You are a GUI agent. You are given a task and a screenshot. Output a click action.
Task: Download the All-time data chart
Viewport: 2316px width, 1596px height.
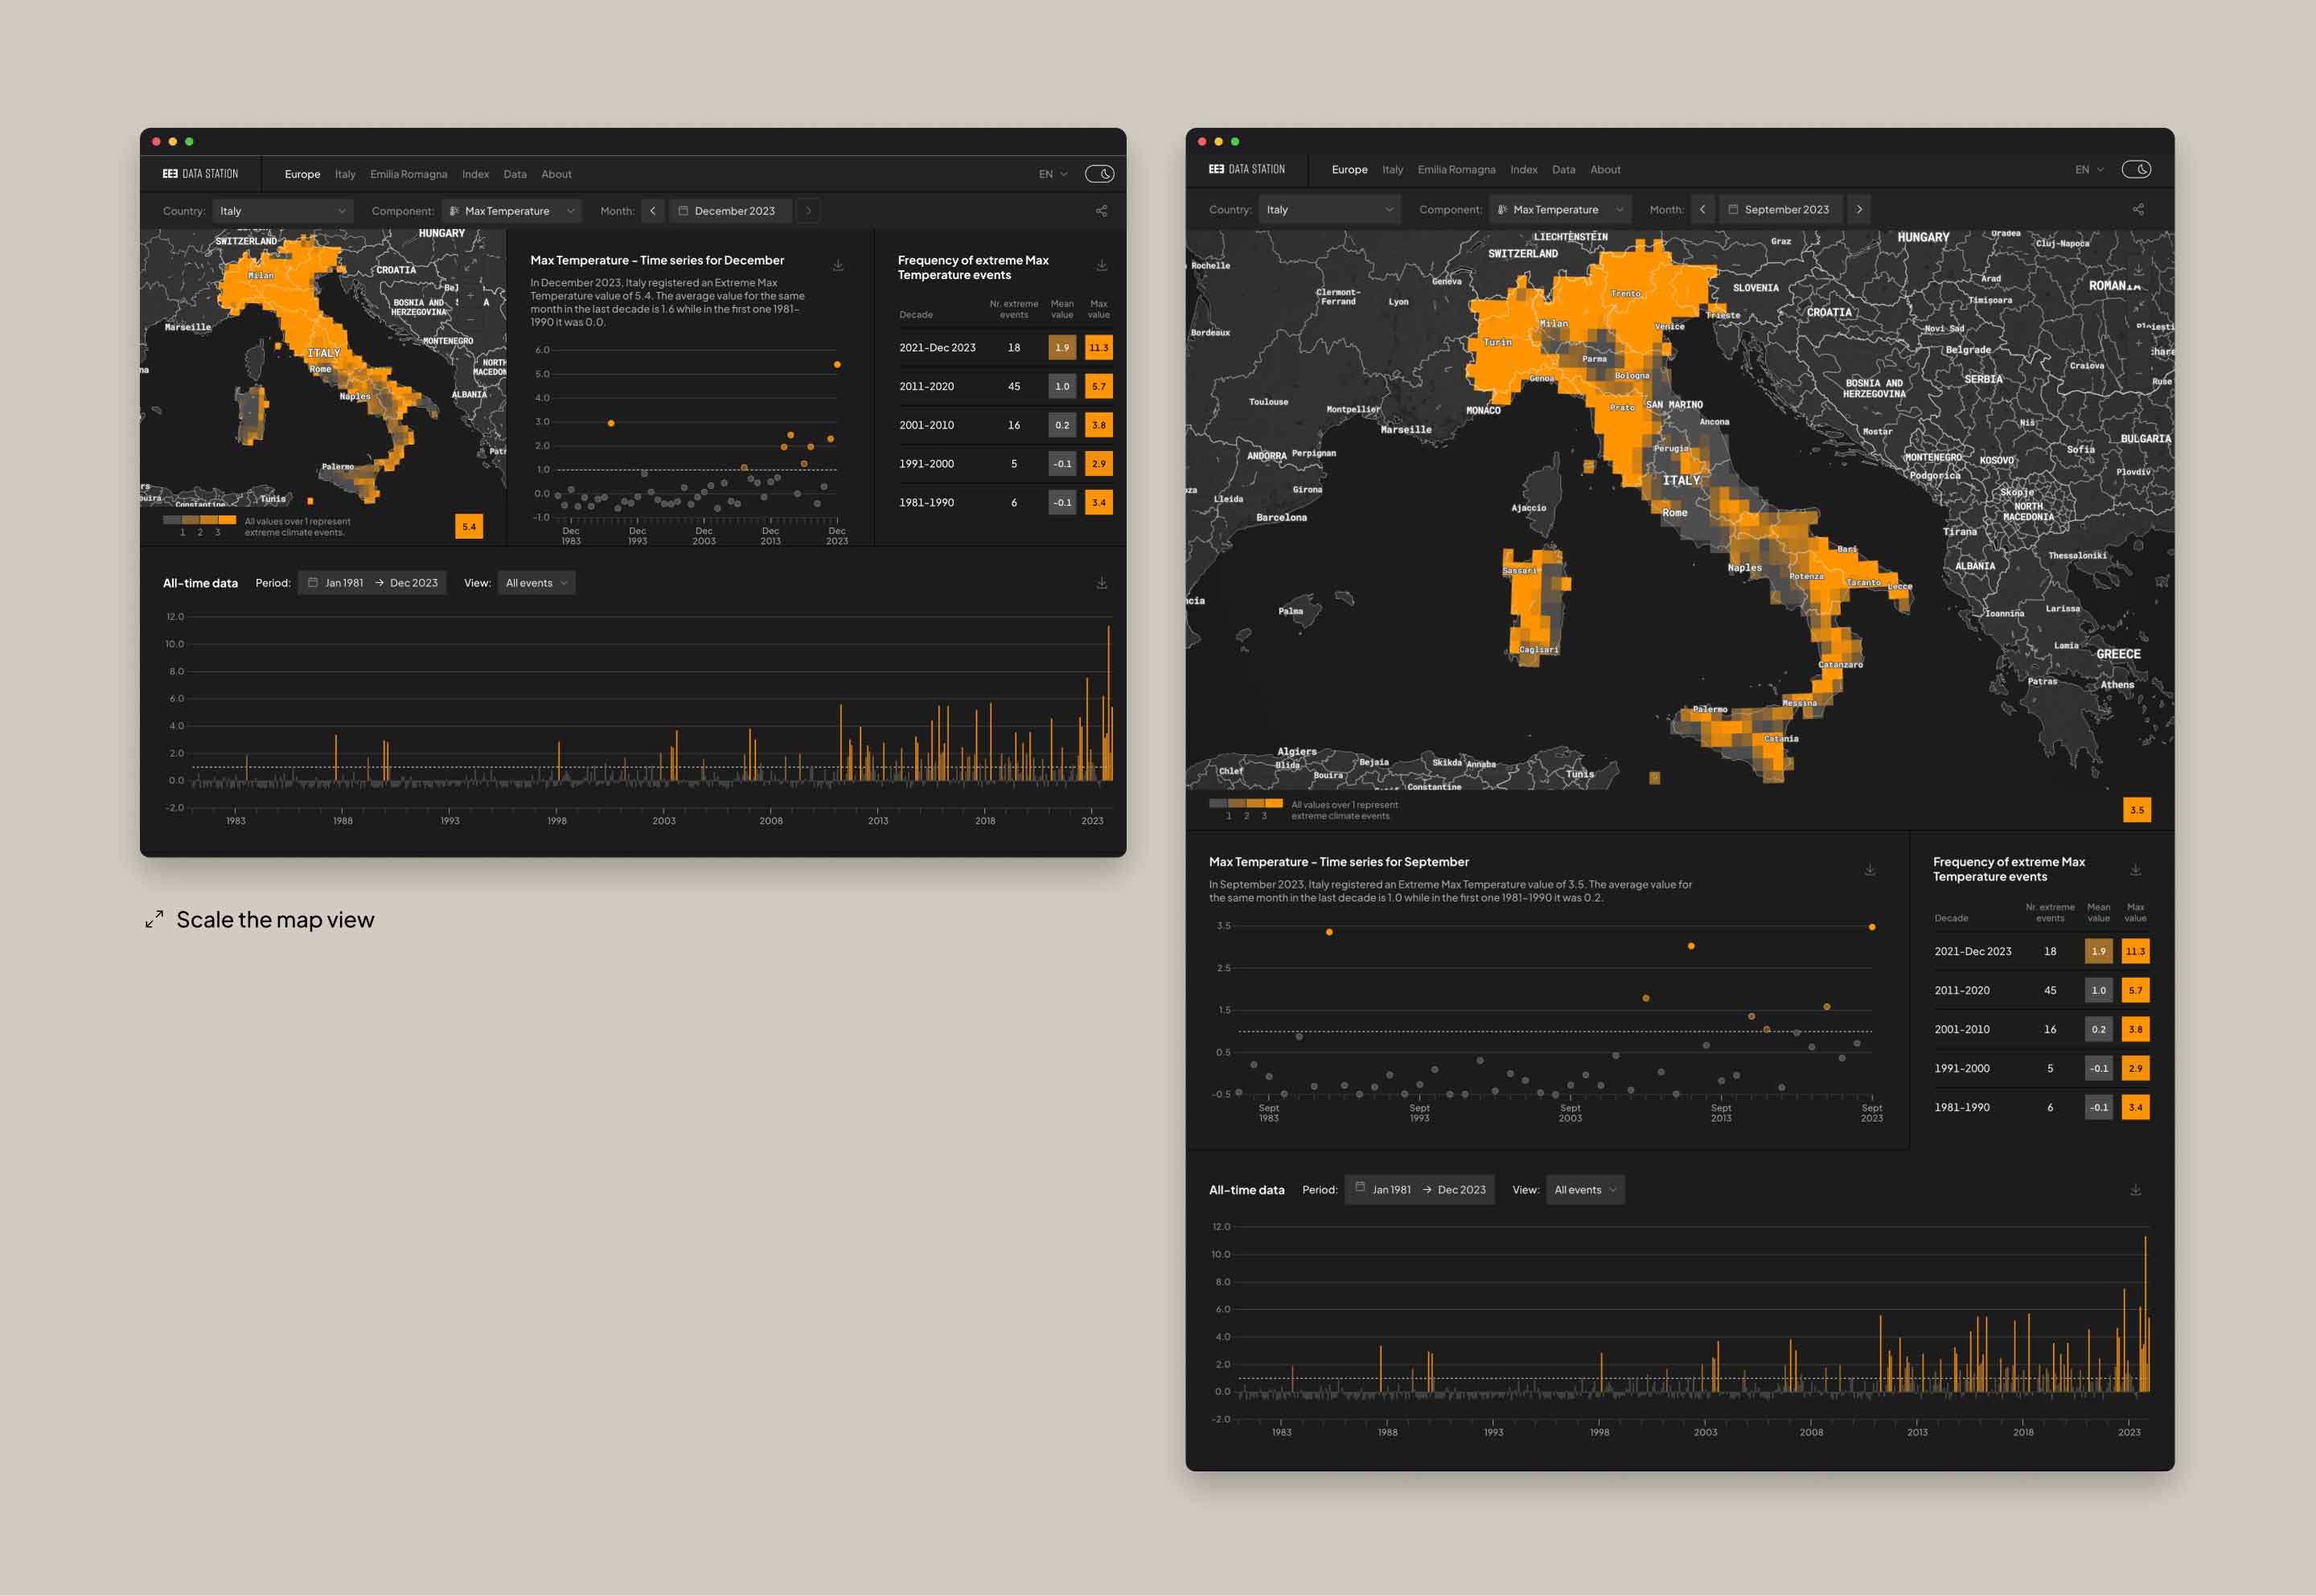pos(1101,582)
